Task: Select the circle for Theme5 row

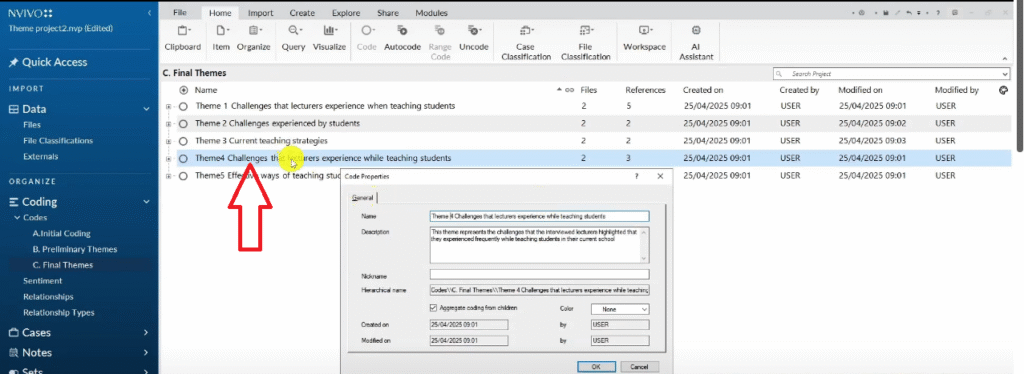Action: [x=184, y=176]
